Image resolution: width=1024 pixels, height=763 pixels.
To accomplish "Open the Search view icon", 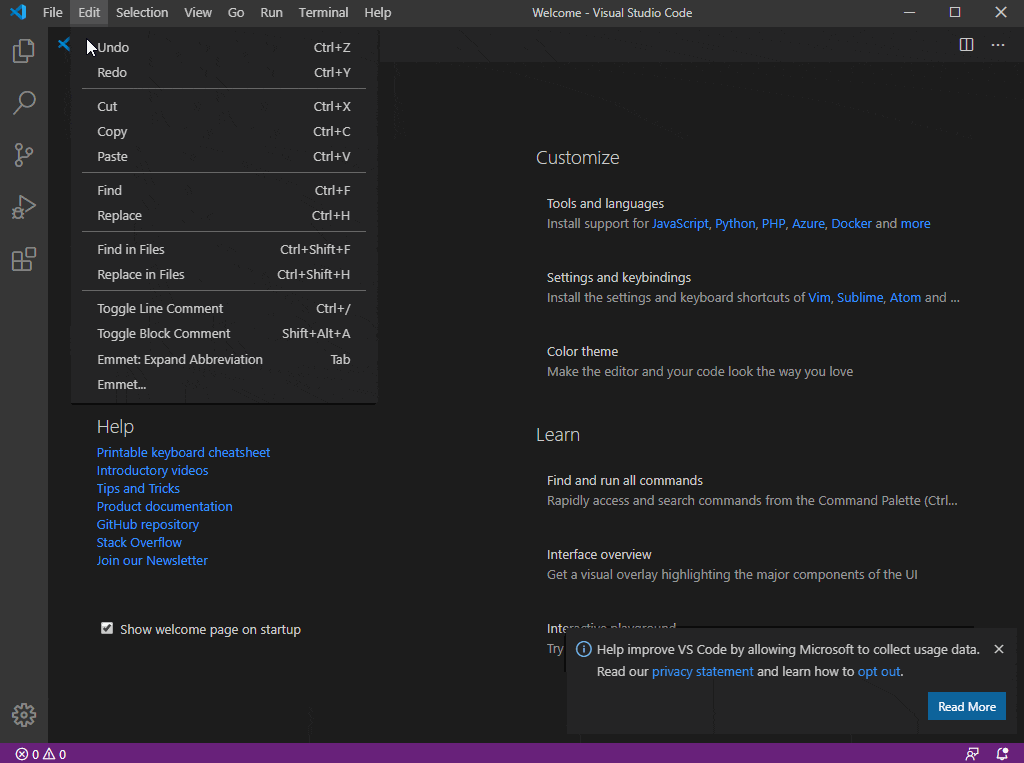I will tap(24, 103).
